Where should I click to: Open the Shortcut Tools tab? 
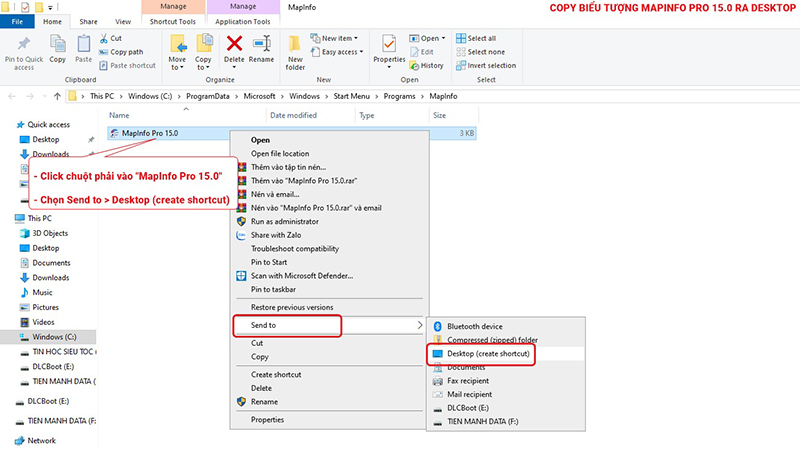pos(172,21)
